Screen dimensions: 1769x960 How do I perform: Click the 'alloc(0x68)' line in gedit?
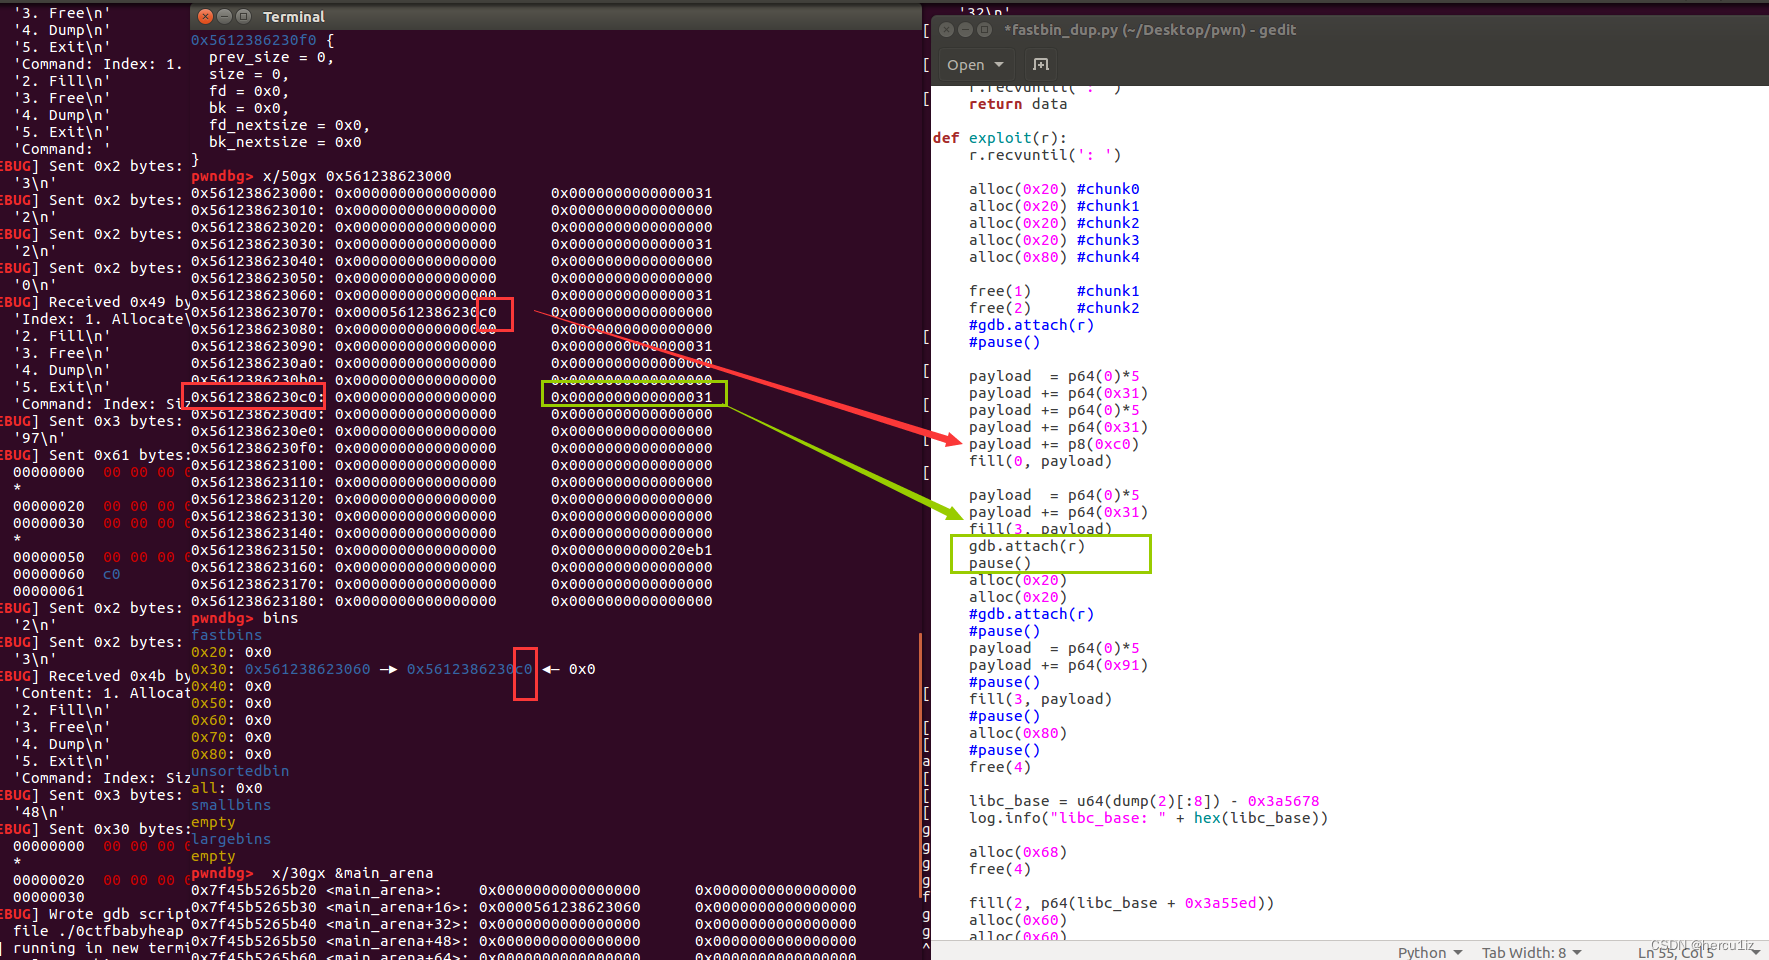click(1018, 852)
